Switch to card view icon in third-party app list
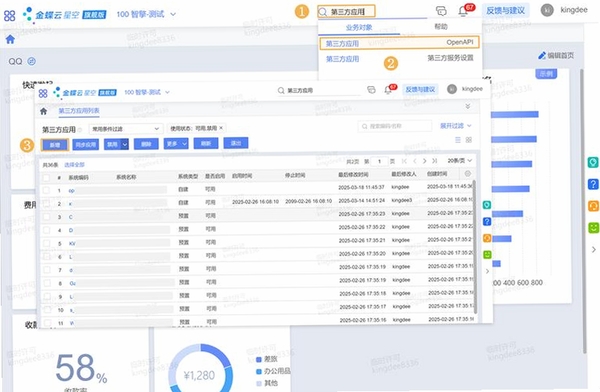The width and height of the screenshot is (600, 392). 469,140
